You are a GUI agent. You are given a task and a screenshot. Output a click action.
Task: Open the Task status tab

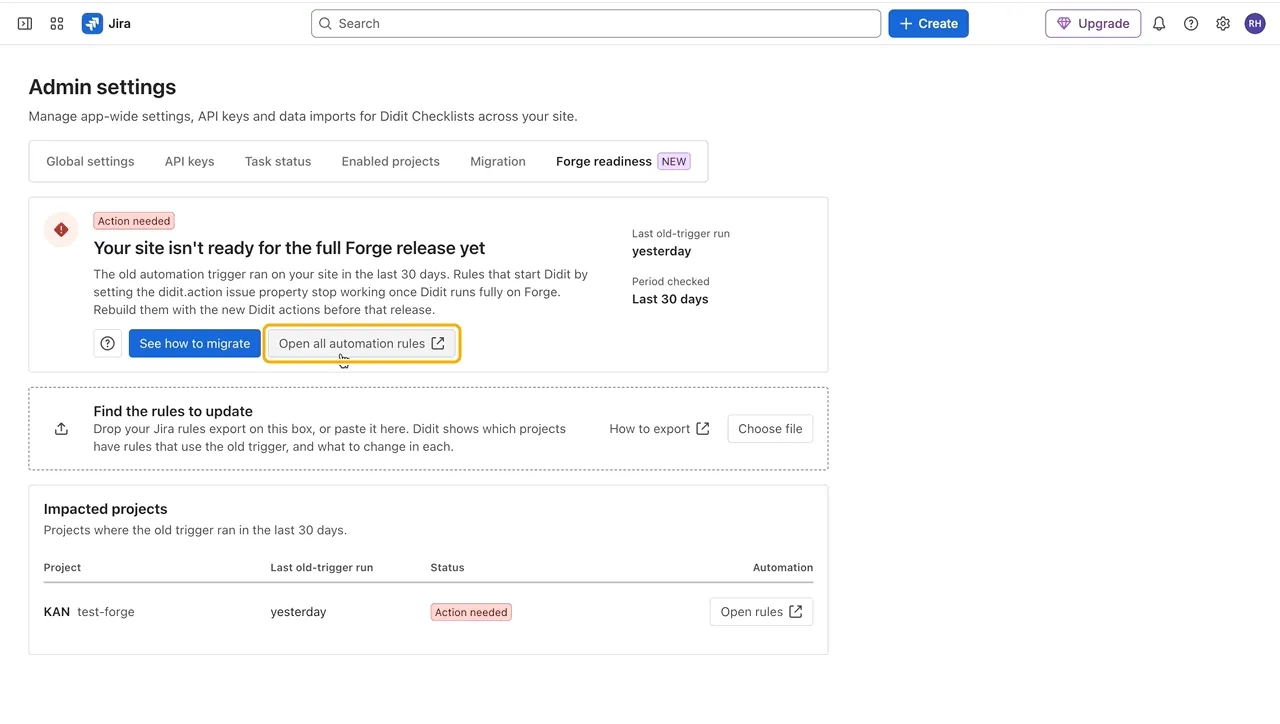pyautogui.click(x=278, y=161)
